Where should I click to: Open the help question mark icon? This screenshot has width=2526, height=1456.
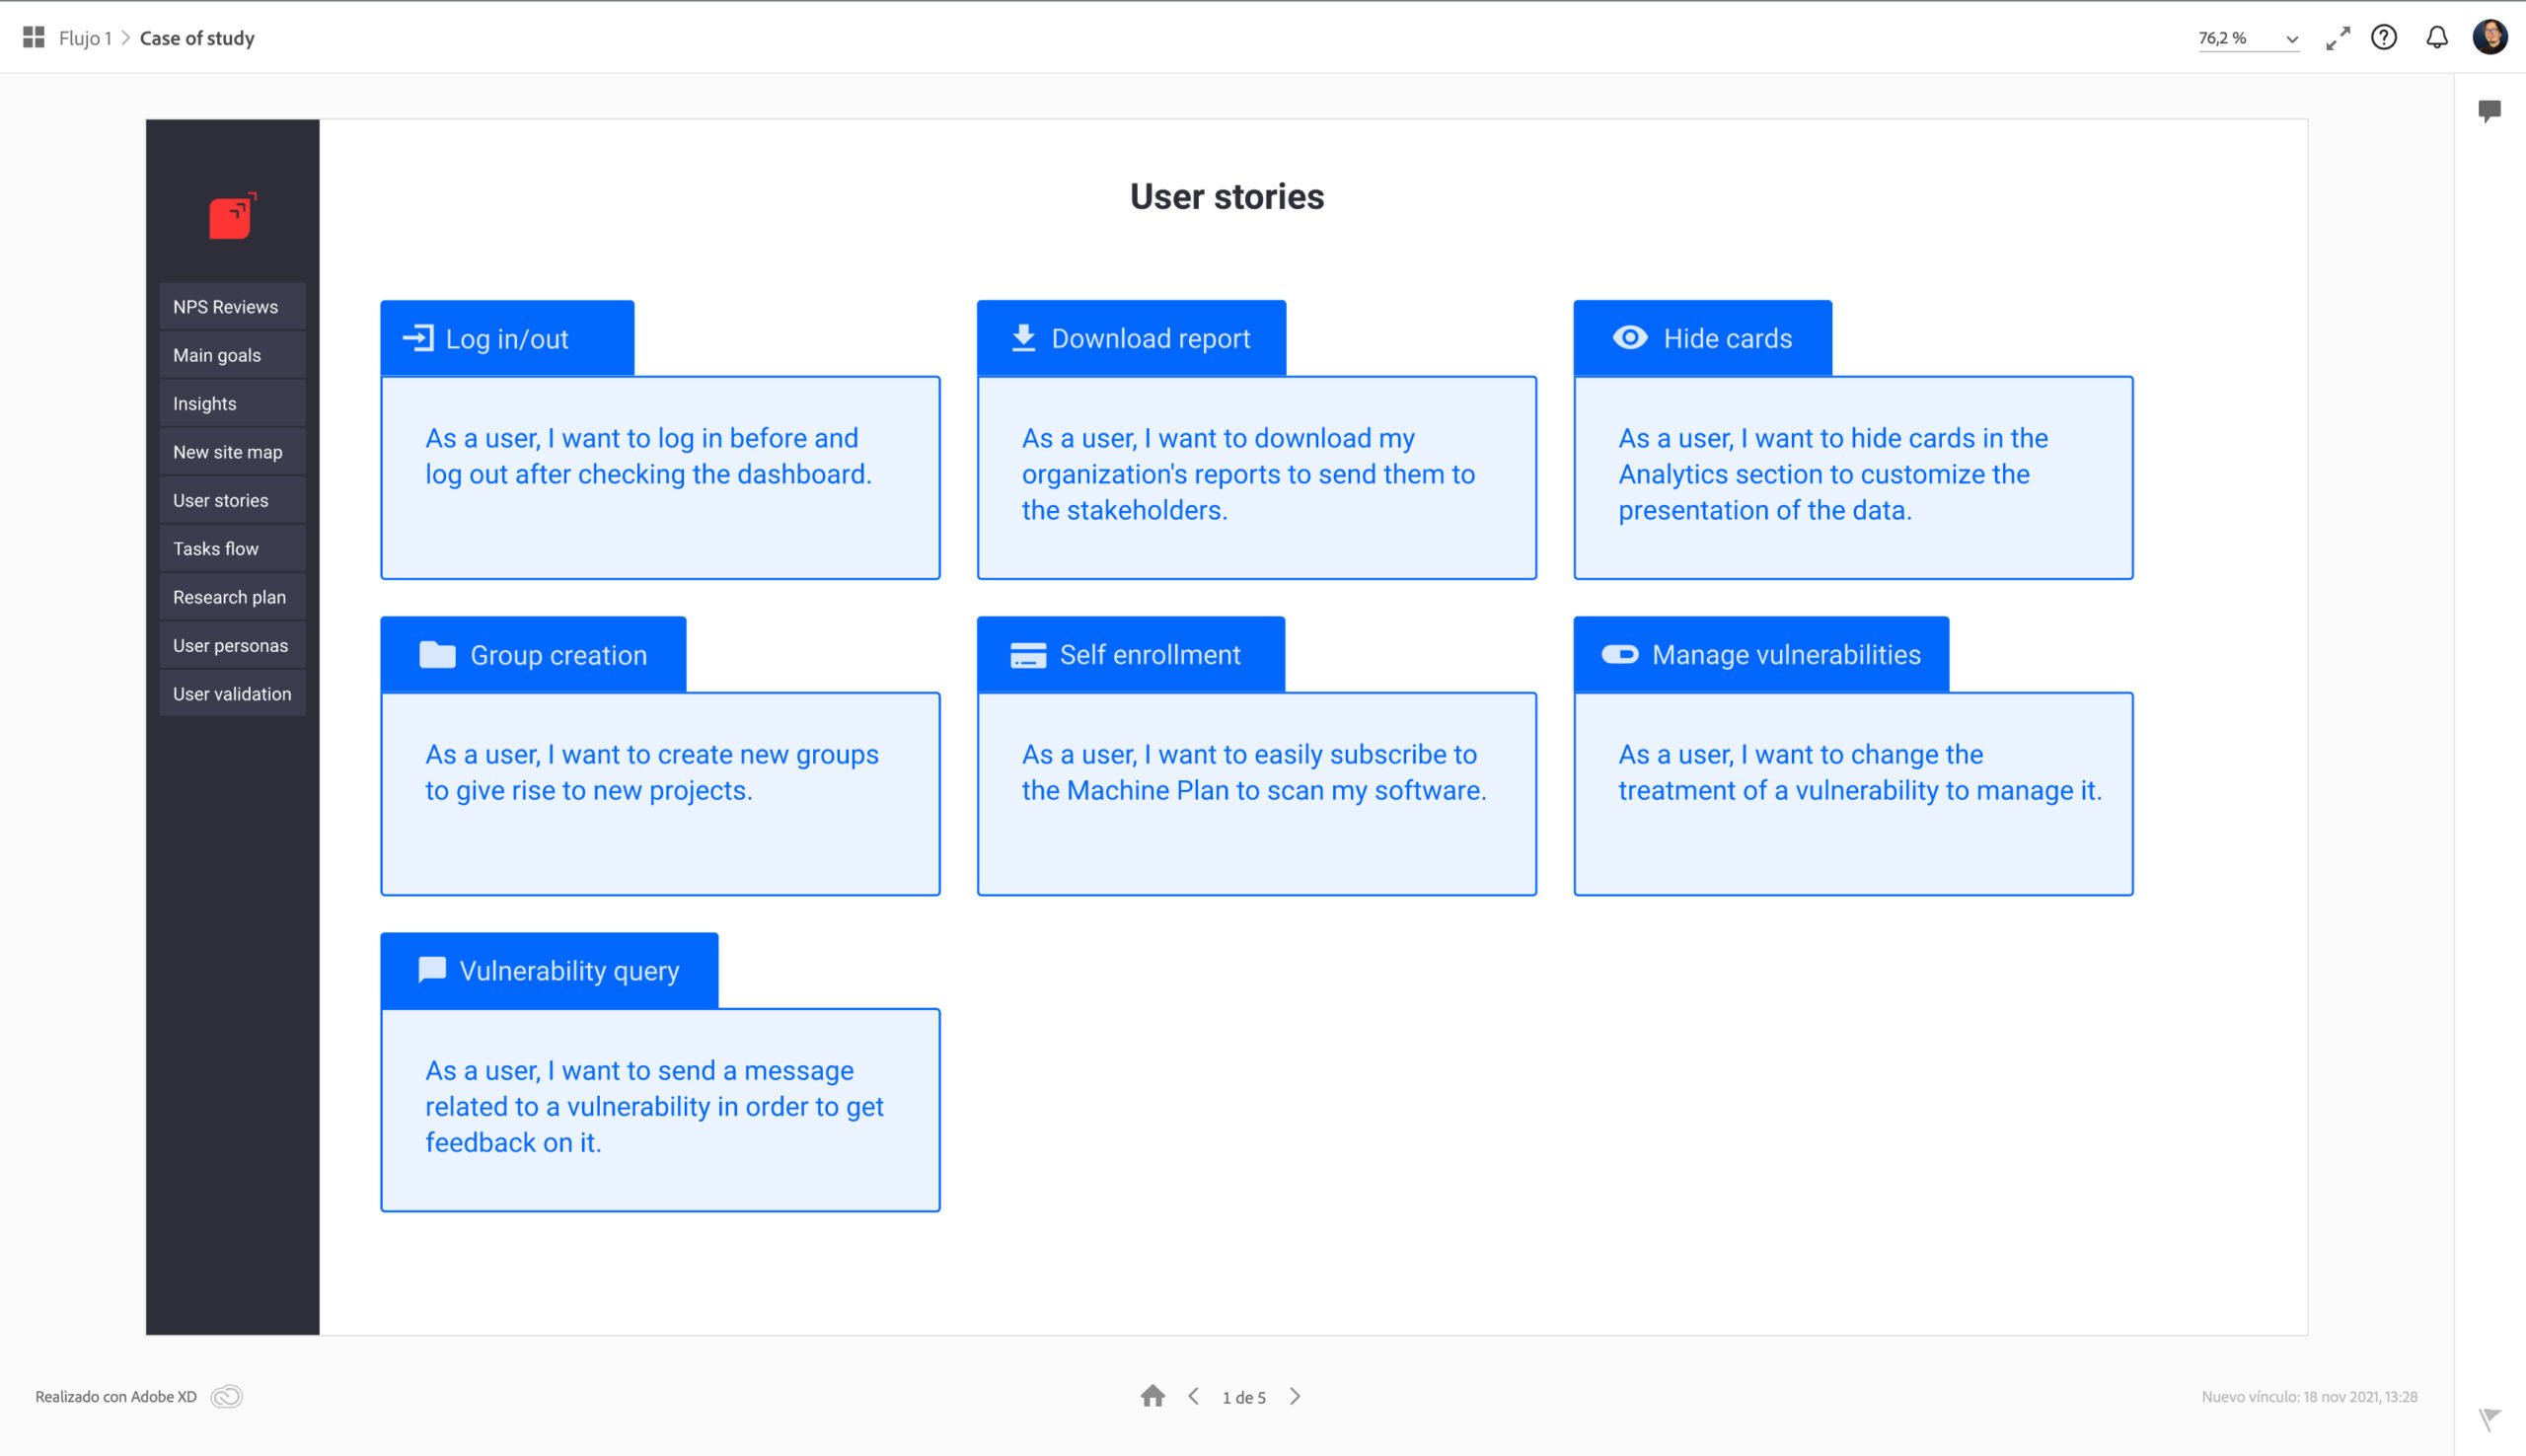2384,38
